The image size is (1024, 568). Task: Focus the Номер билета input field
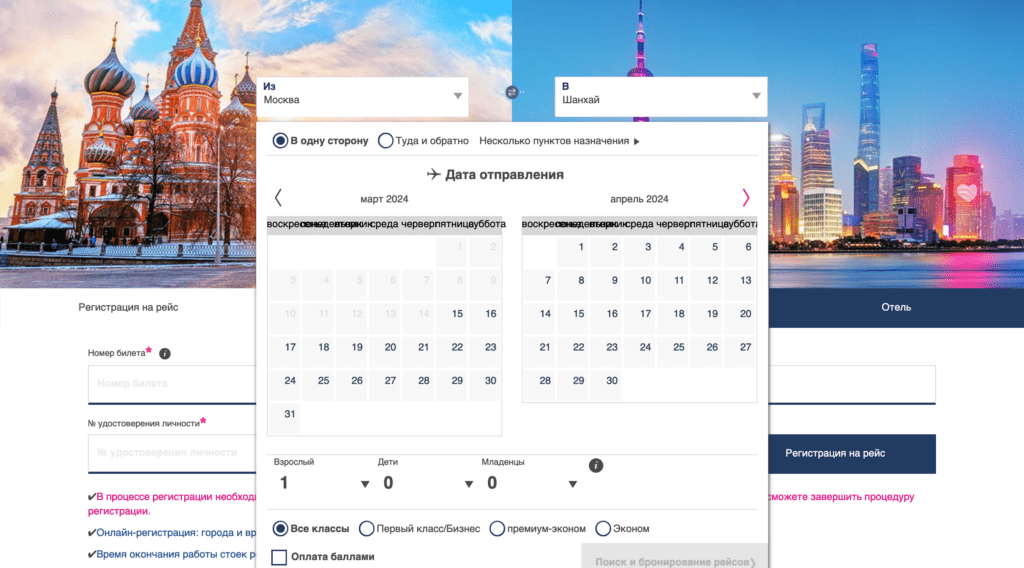click(x=172, y=384)
